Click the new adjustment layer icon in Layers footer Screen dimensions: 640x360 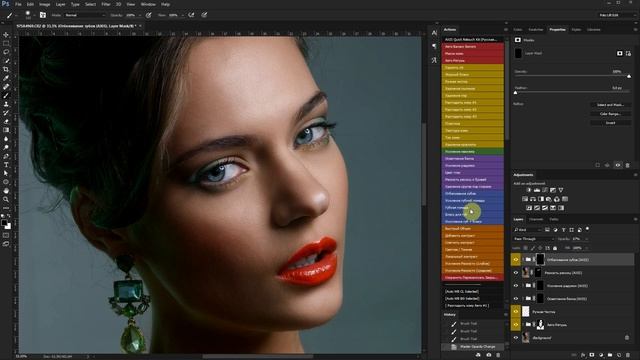pos(601,355)
